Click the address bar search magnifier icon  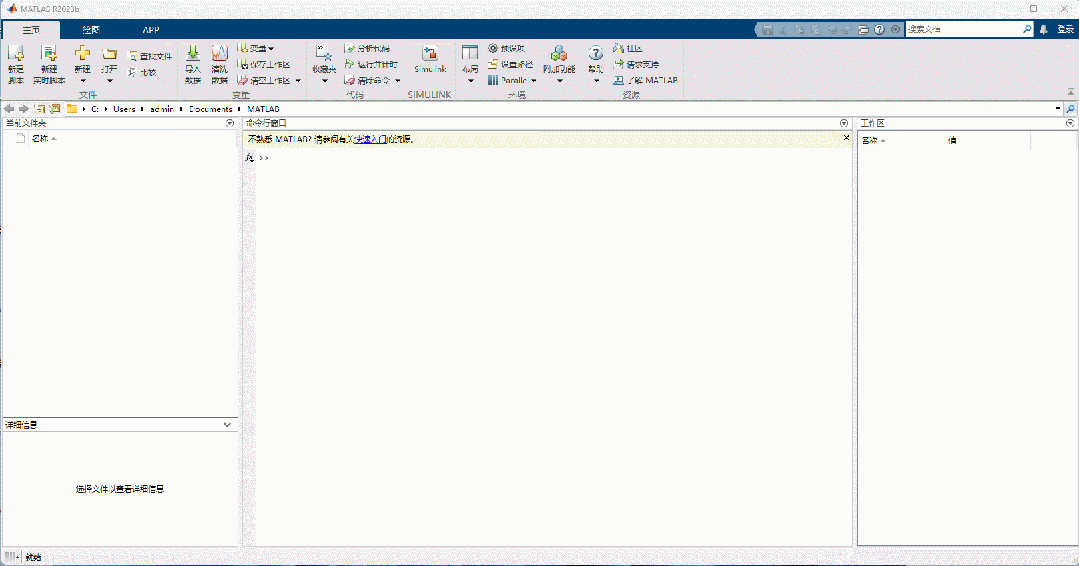1070,109
